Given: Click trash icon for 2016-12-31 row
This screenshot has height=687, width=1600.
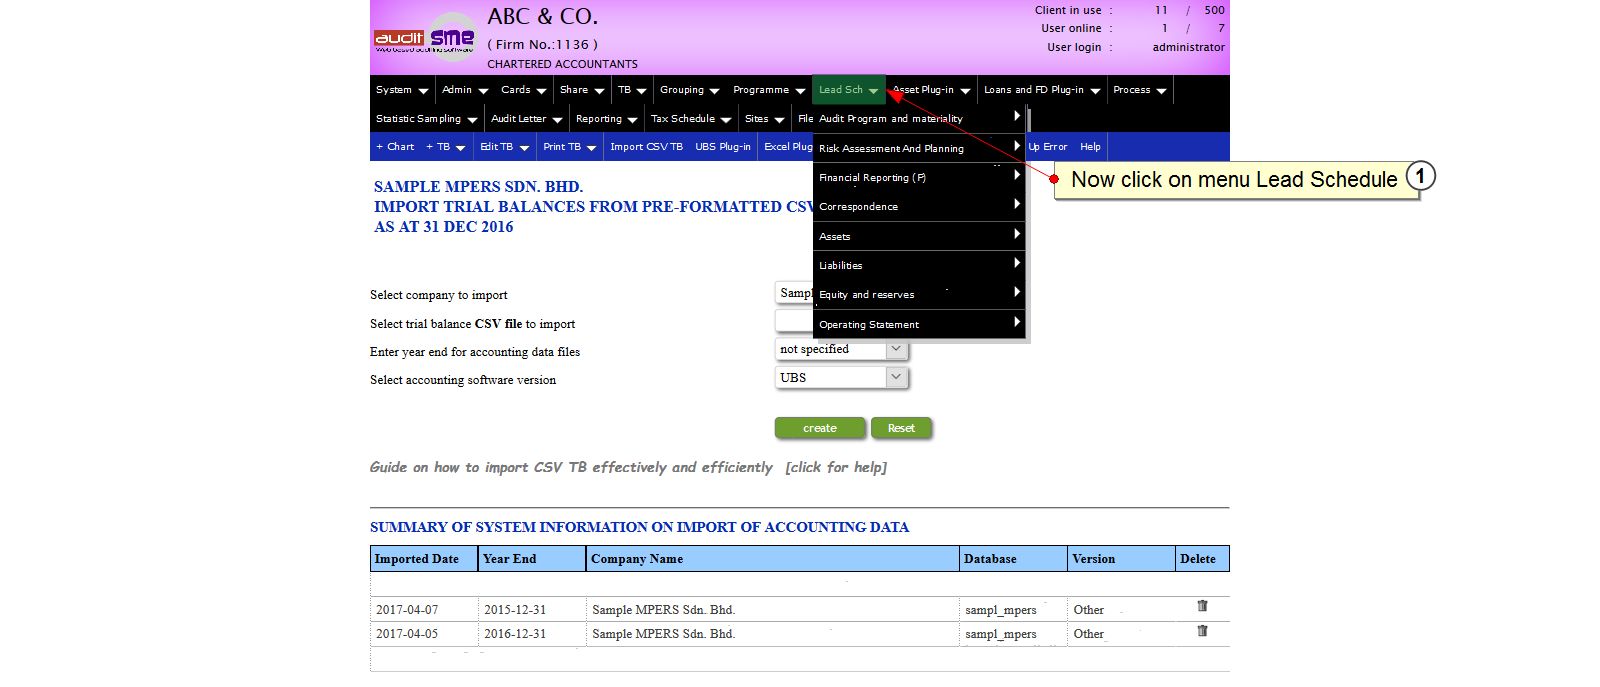Looking at the screenshot, I should tap(1202, 631).
